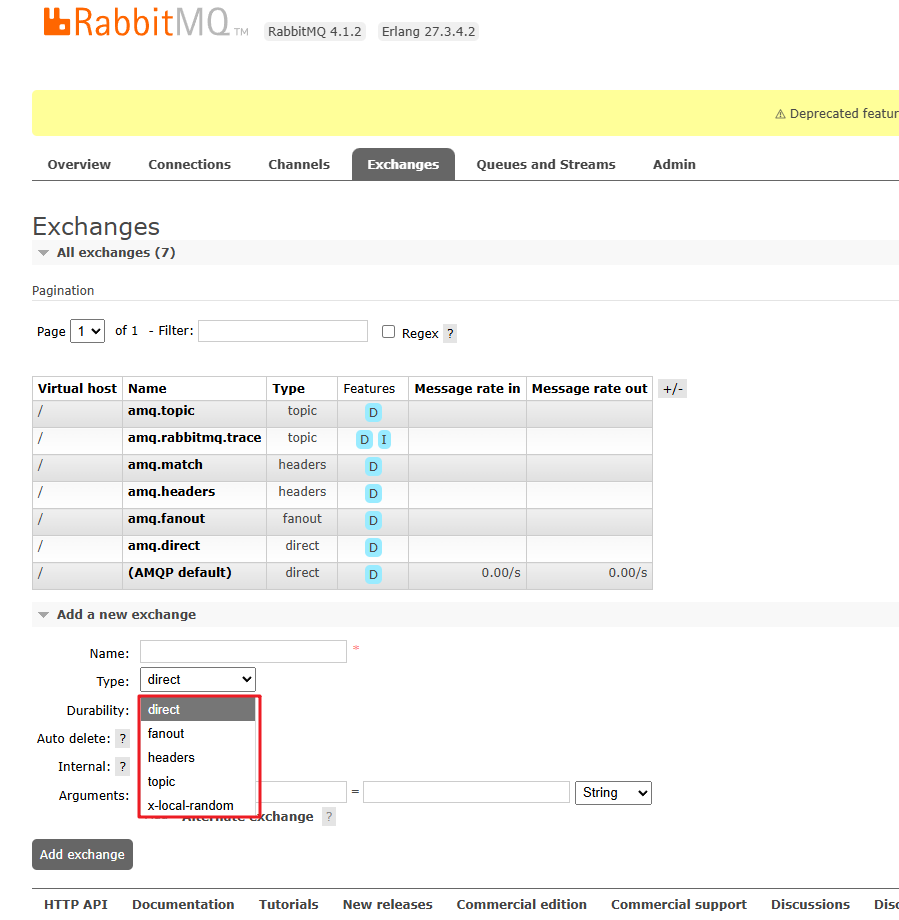The width and height of the screenshot is (899, 920).
Task: Click the I internal badge for amq.rabbitmq.trace
Action: click(384, 439)
